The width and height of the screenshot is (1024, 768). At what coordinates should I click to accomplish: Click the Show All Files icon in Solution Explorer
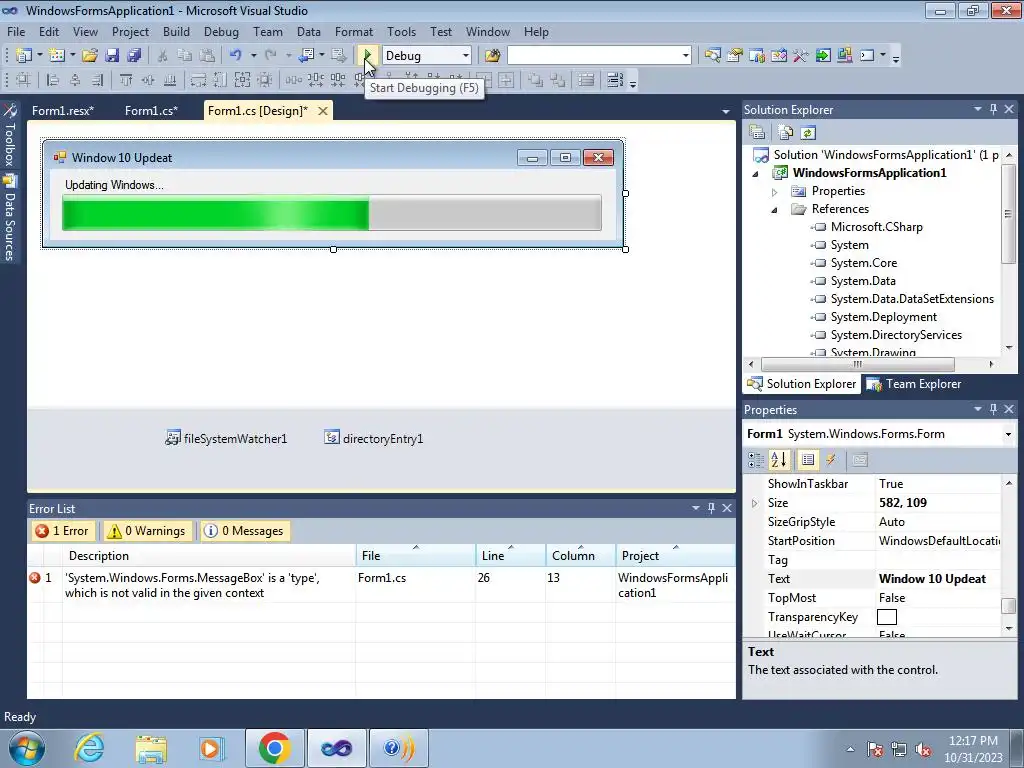tap(786, 133)
